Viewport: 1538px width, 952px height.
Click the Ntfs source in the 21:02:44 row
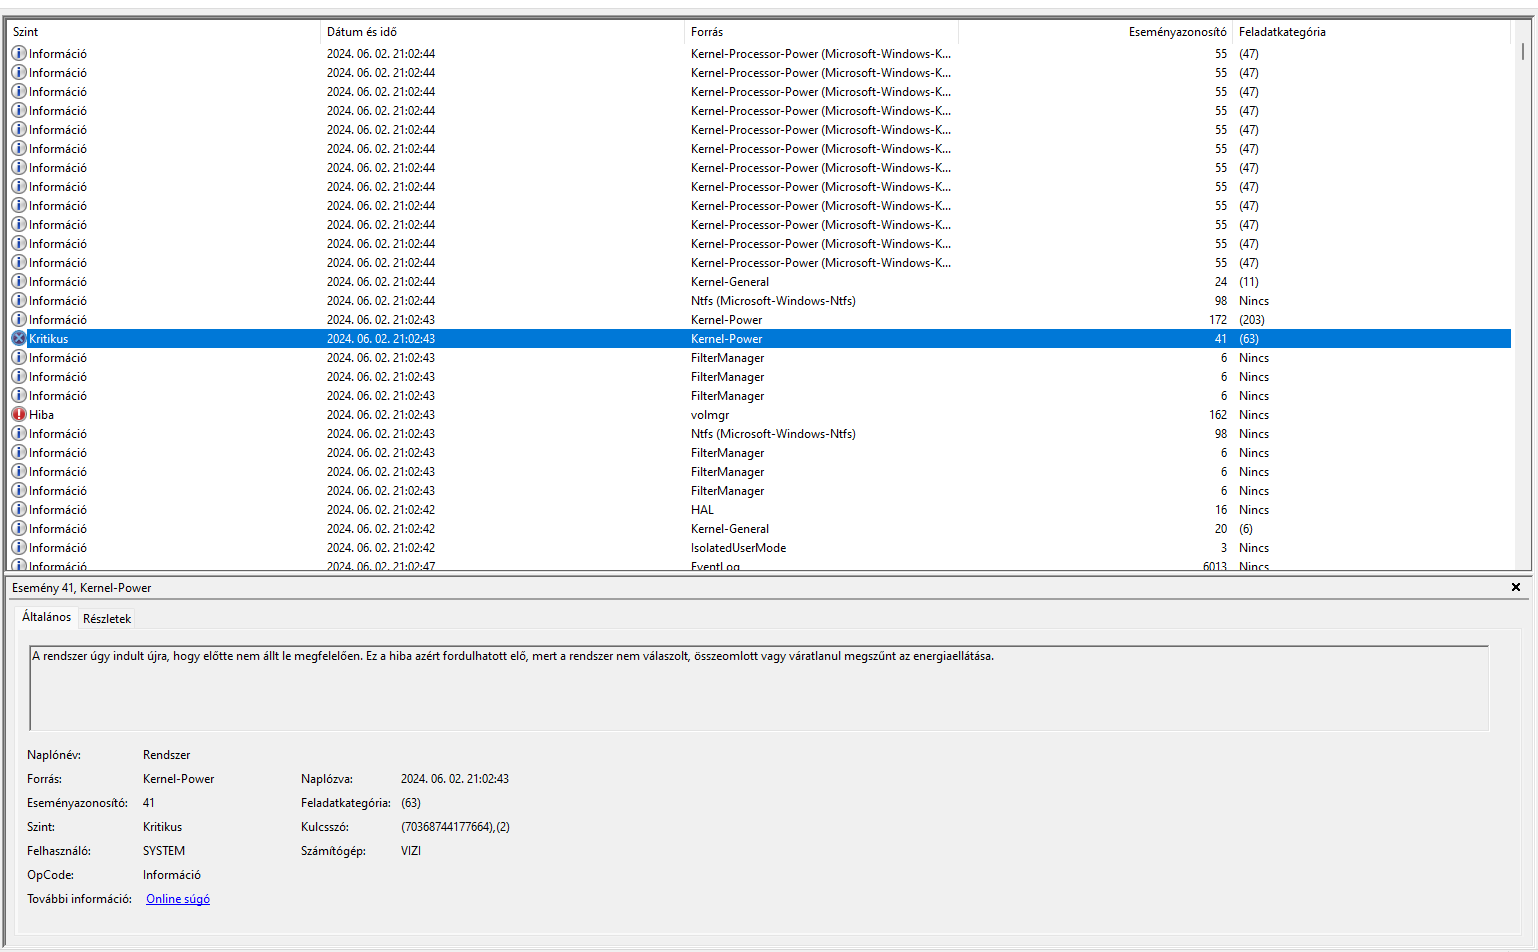773,301
